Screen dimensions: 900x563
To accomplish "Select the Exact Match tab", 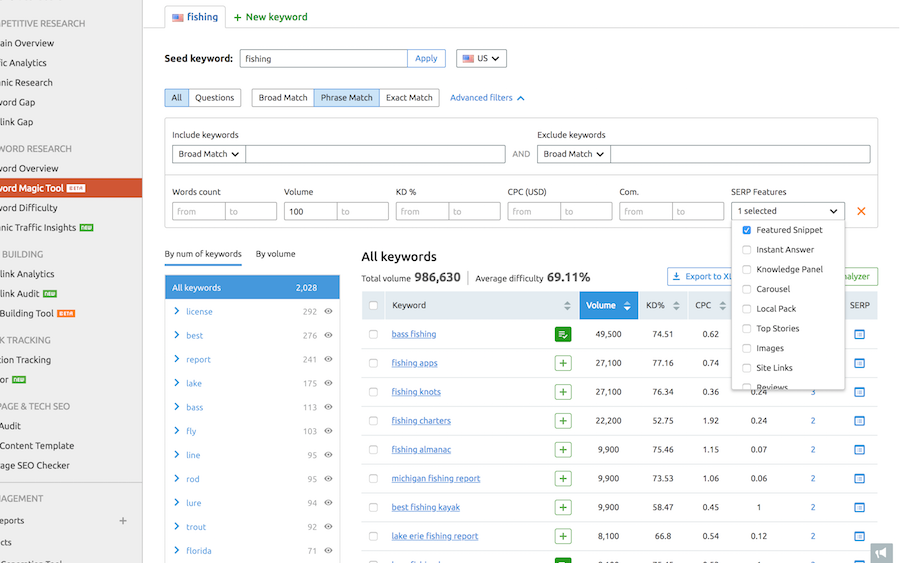I will coord(409,98).
